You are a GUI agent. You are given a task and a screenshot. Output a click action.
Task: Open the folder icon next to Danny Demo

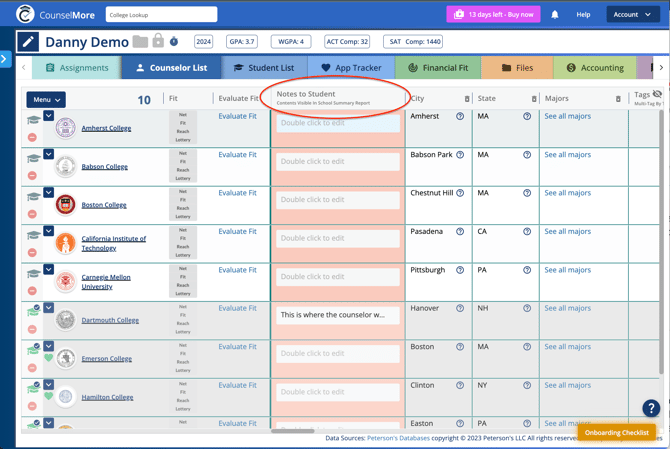tap(140, 41)
